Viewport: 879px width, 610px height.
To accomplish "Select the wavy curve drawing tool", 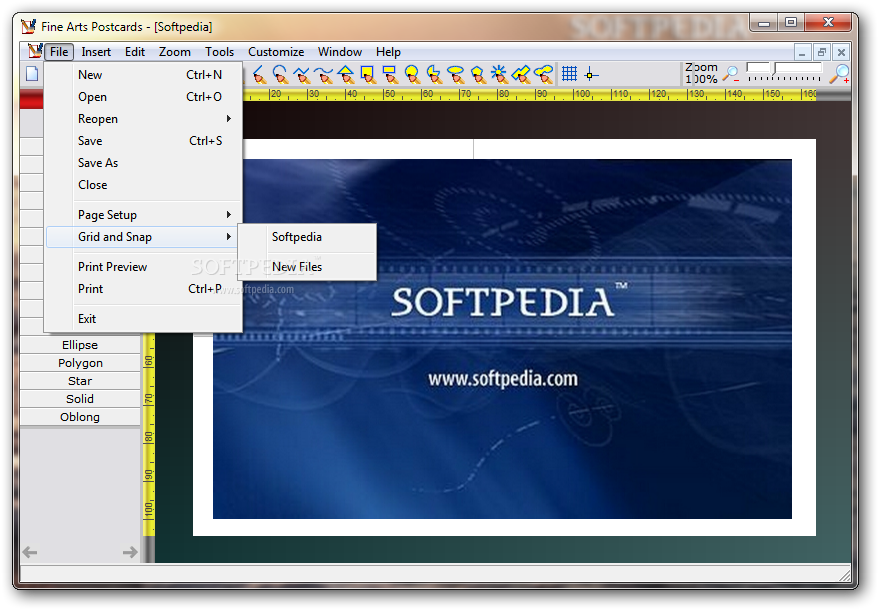I will 323,74.
